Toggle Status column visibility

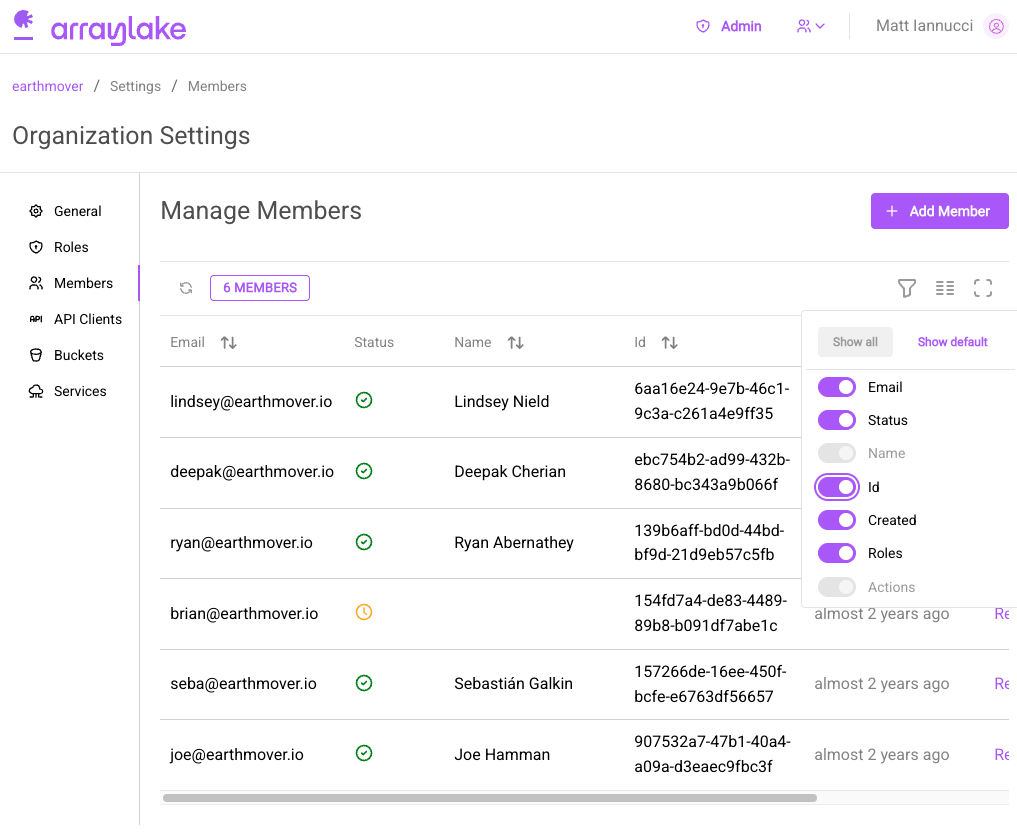[837, 420]
